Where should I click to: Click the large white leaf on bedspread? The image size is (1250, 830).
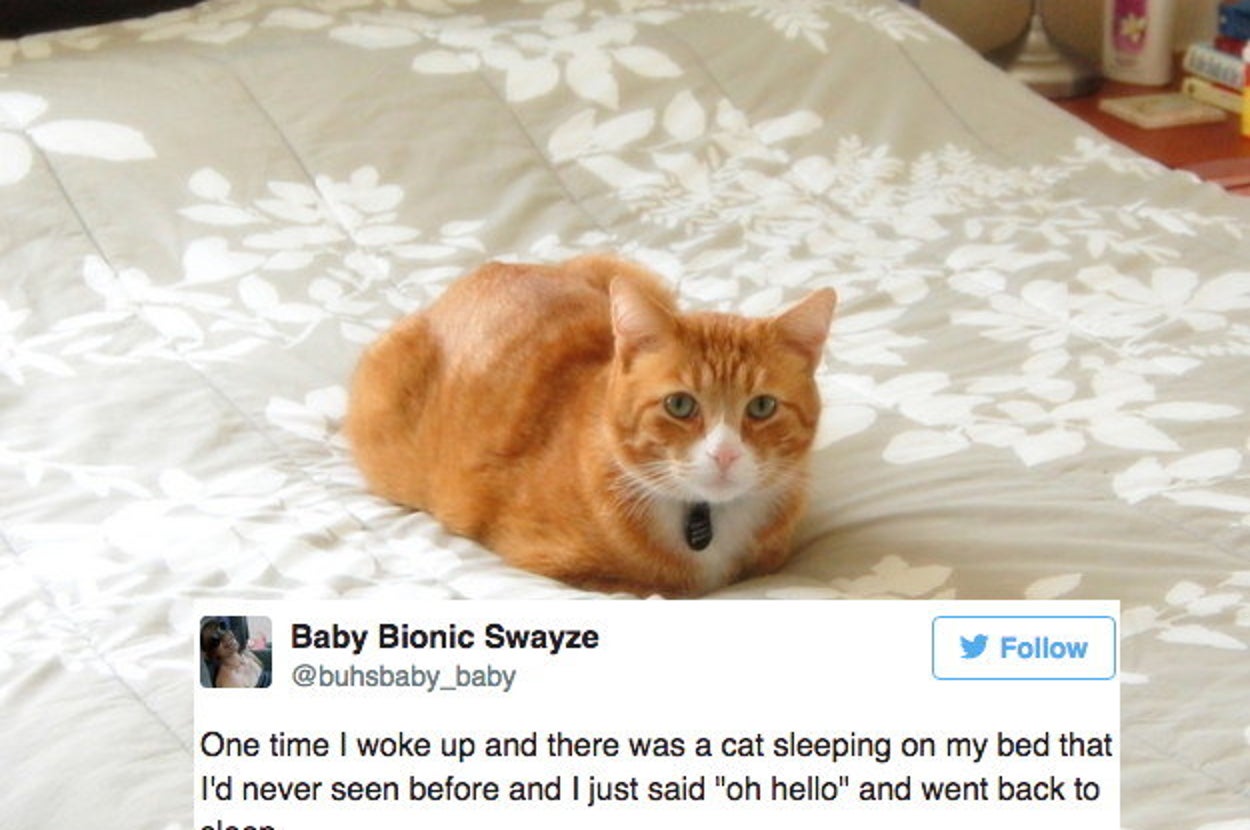point(90,140)
